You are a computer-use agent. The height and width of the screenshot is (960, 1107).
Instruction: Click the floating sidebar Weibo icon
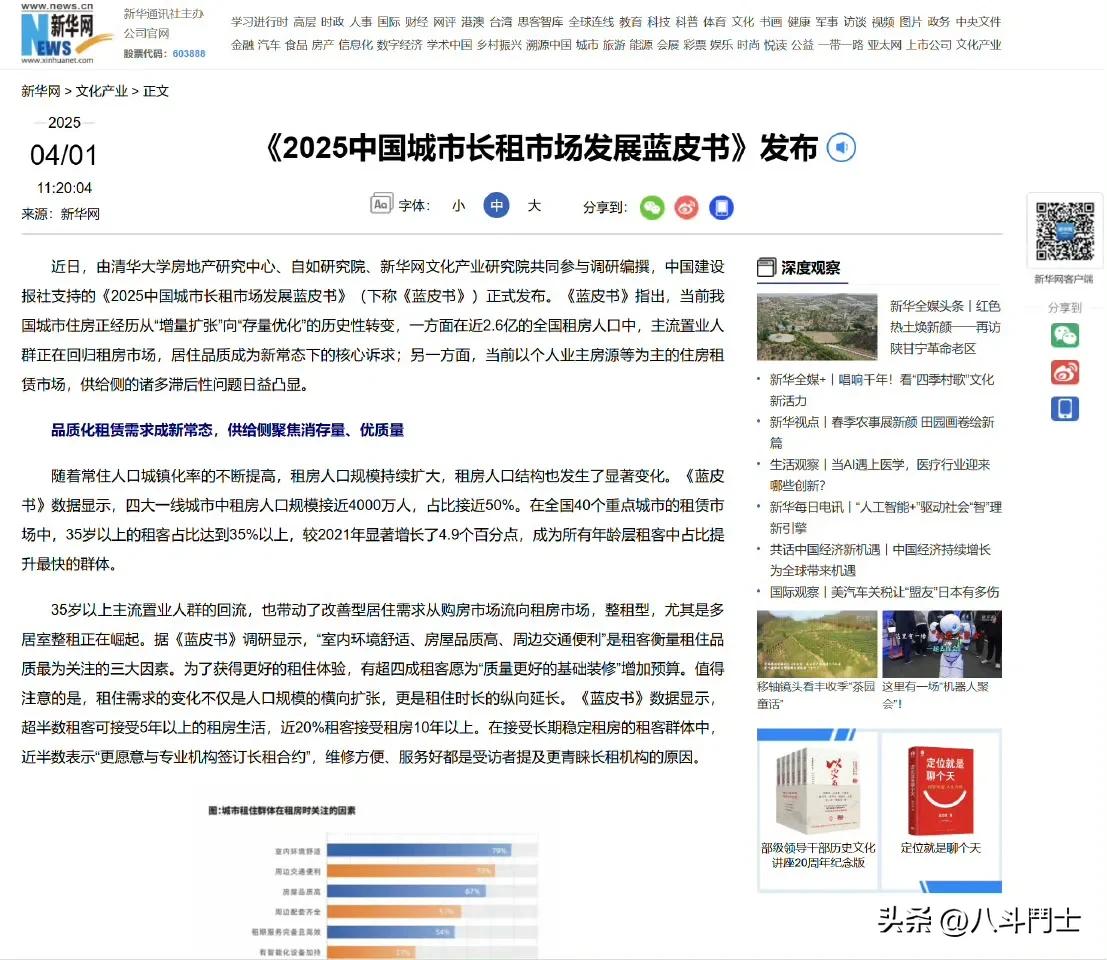click(x=1065, y=371)
